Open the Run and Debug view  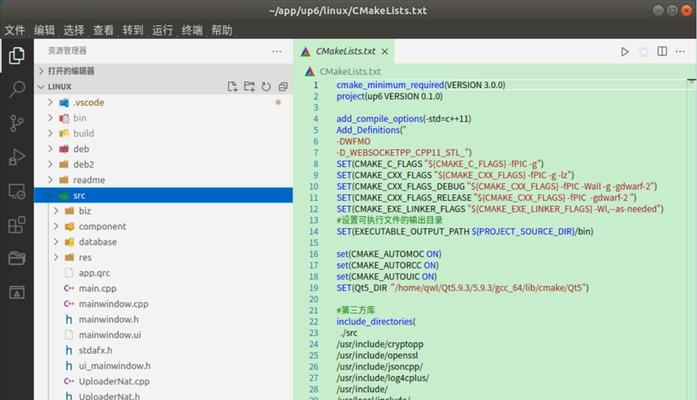(x=16, y=157)
